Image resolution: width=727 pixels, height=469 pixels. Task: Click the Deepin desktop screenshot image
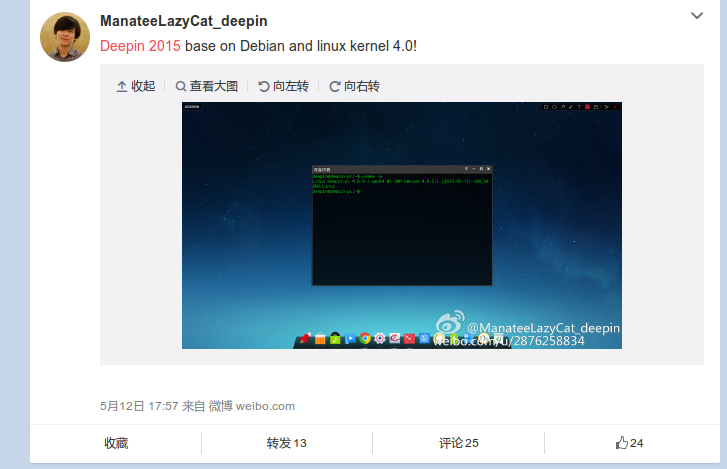tap(402, 225)
